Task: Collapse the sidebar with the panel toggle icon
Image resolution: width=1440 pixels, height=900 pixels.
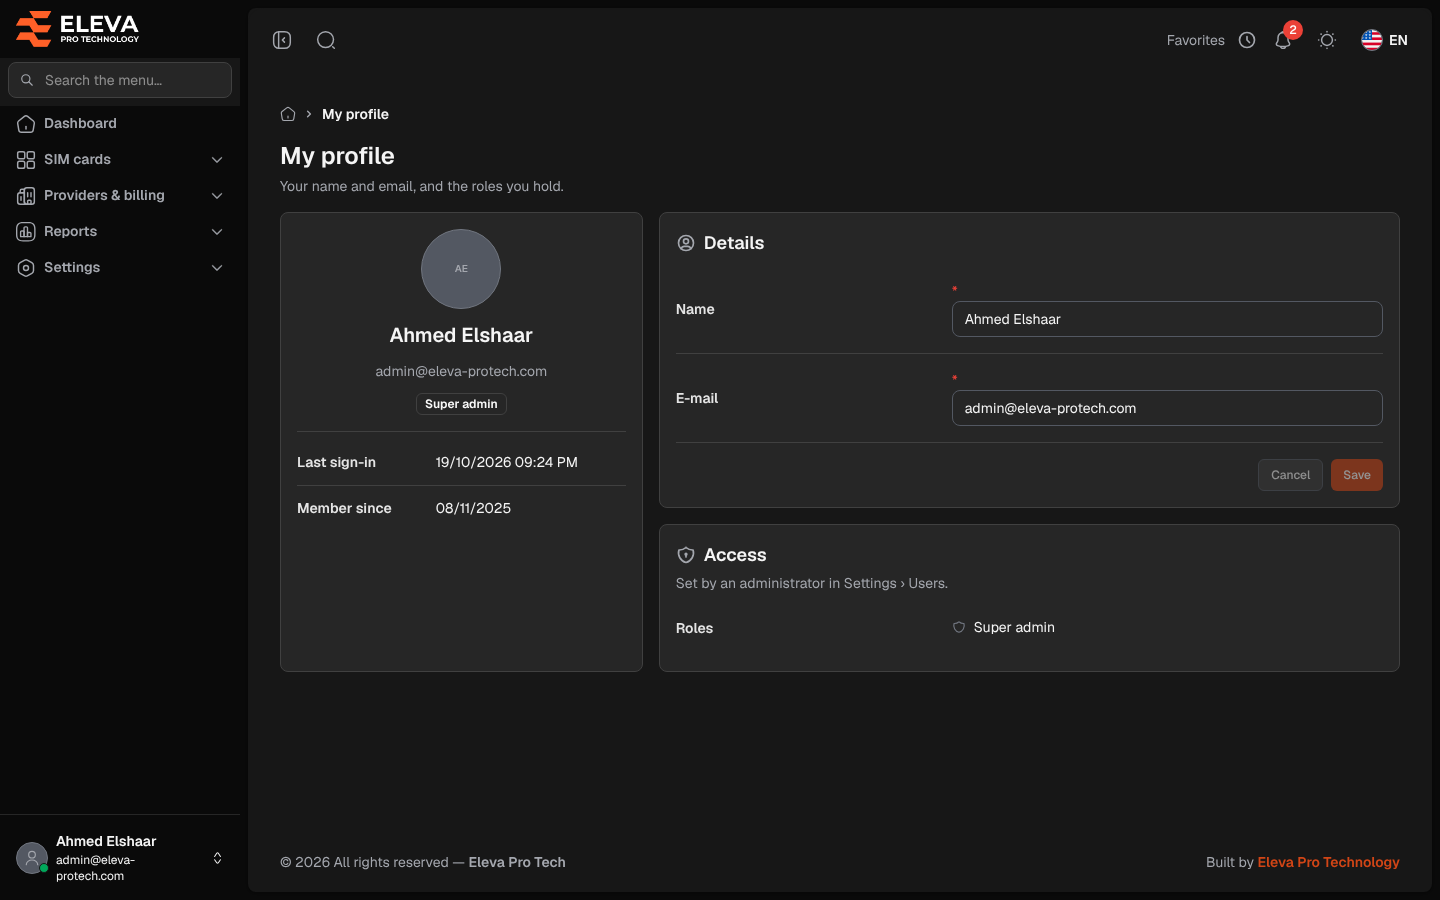Action: coord(282,40)
